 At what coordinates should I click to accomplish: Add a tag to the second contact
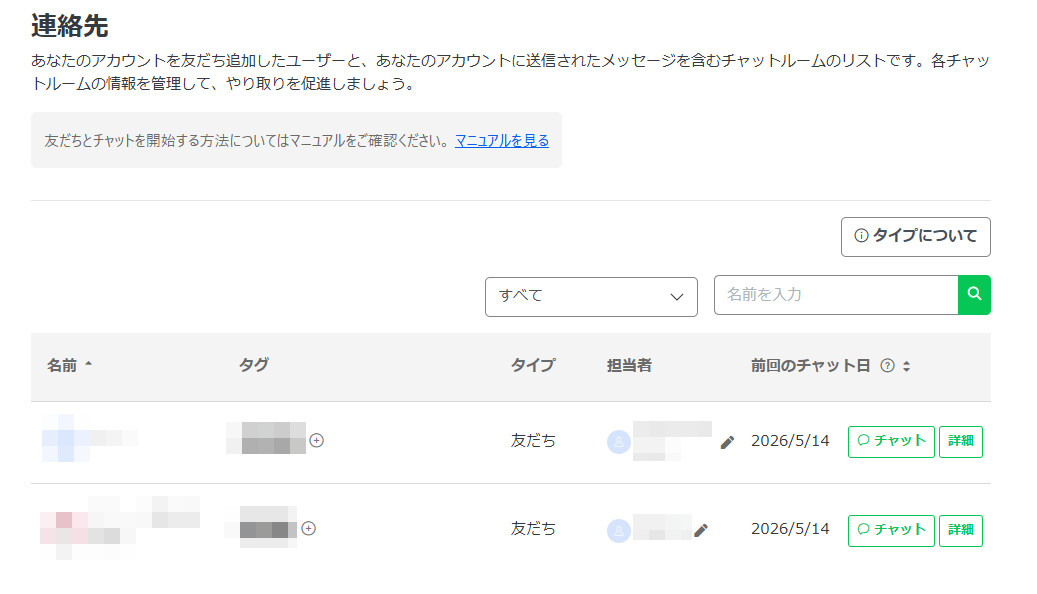click(308, 529)
